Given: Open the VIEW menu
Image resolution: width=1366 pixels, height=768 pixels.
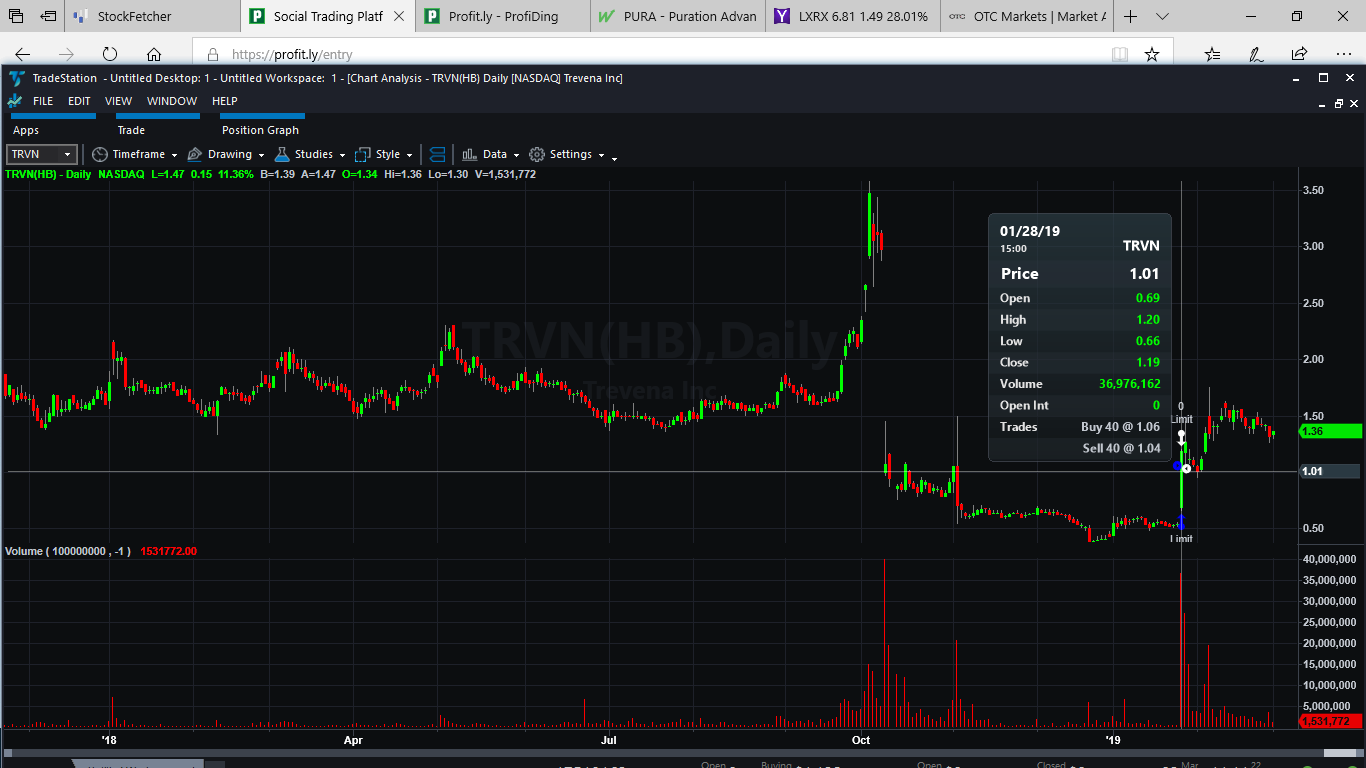Looking at the screenshot, I should [x=119, y=101].
